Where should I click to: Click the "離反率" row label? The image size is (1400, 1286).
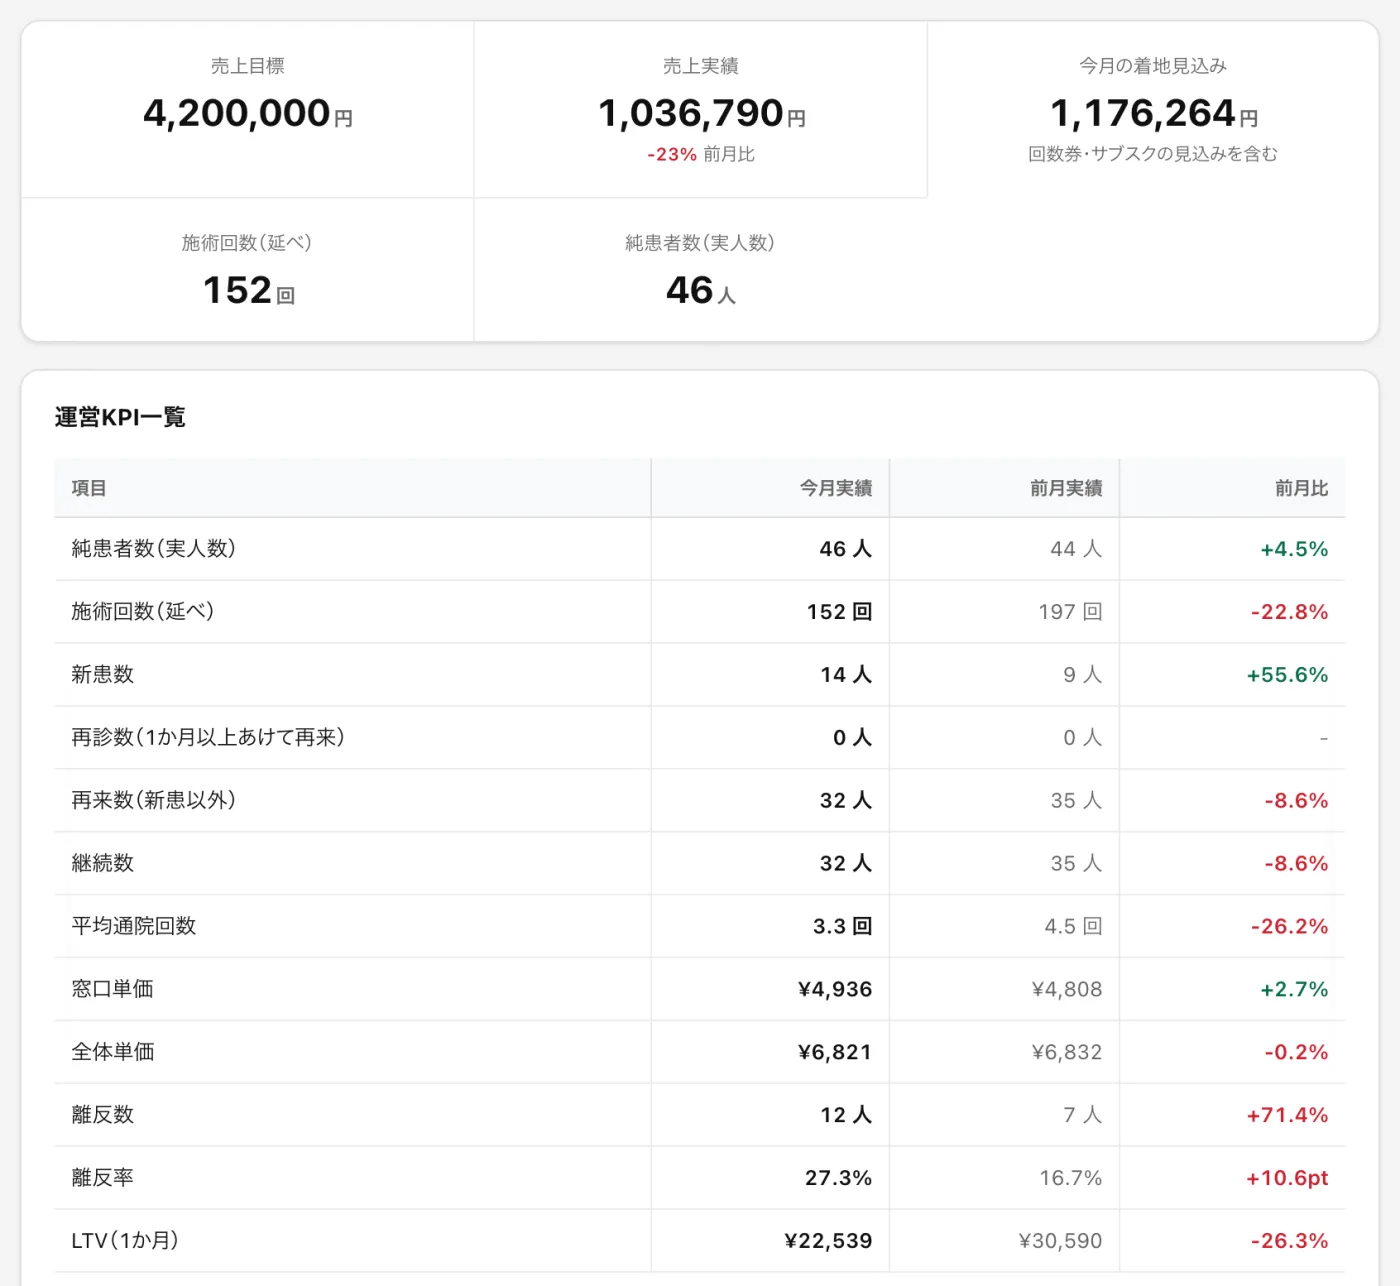pos(102,1178)
